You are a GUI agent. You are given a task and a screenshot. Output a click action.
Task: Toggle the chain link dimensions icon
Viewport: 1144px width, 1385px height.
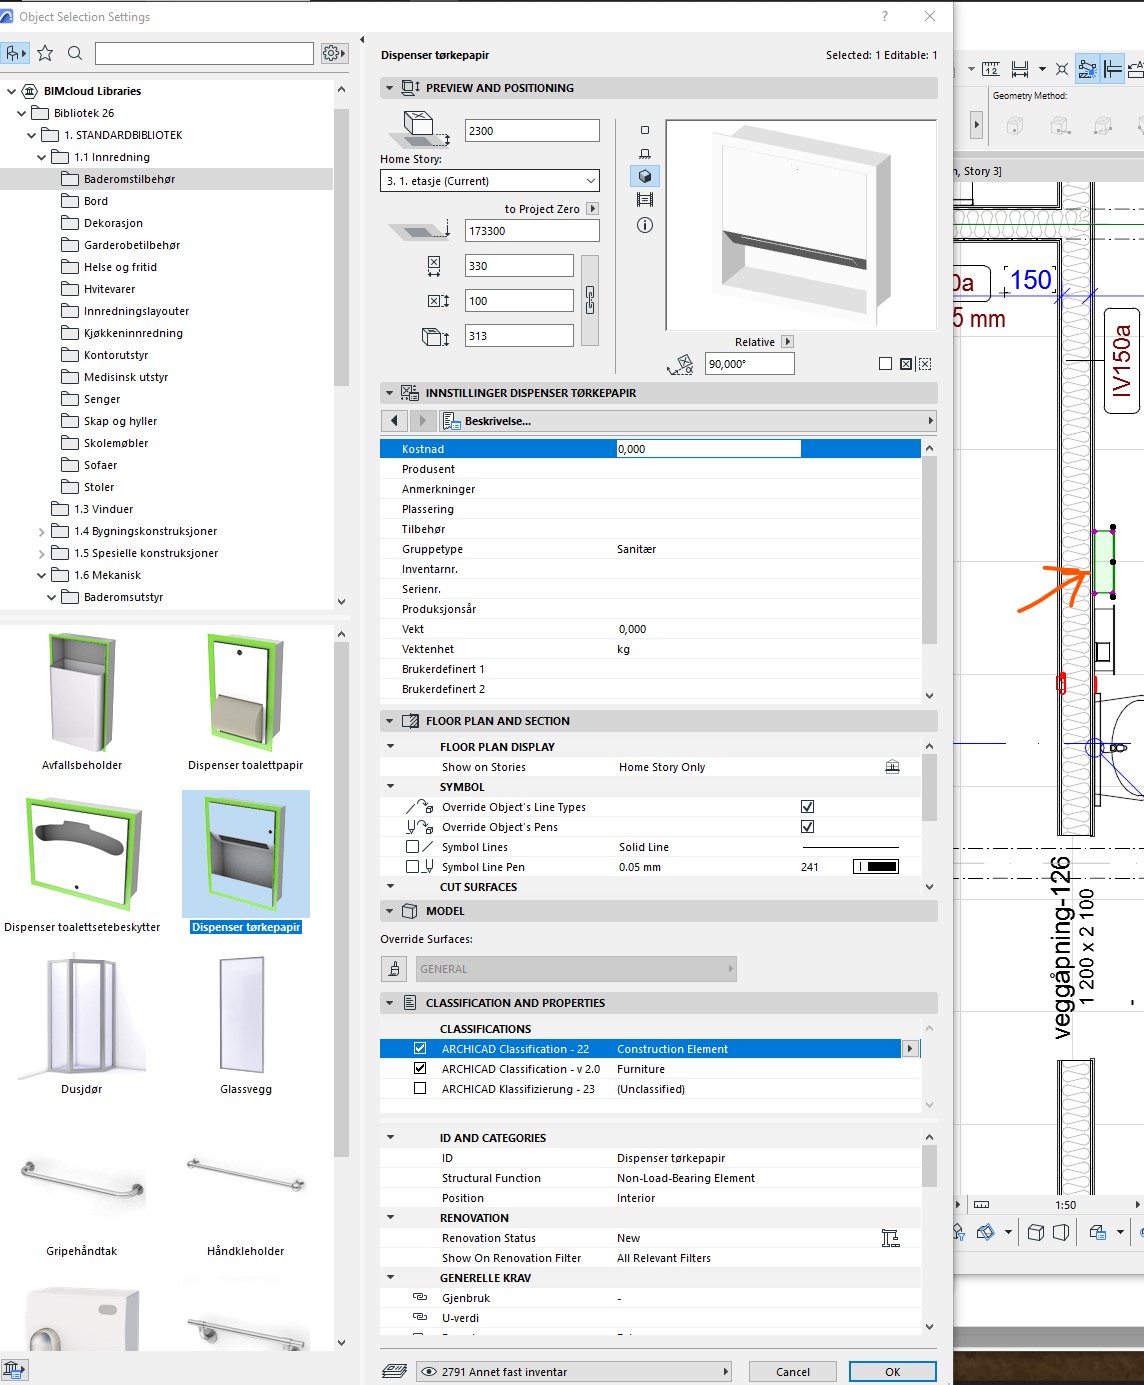tap(590, 300)
